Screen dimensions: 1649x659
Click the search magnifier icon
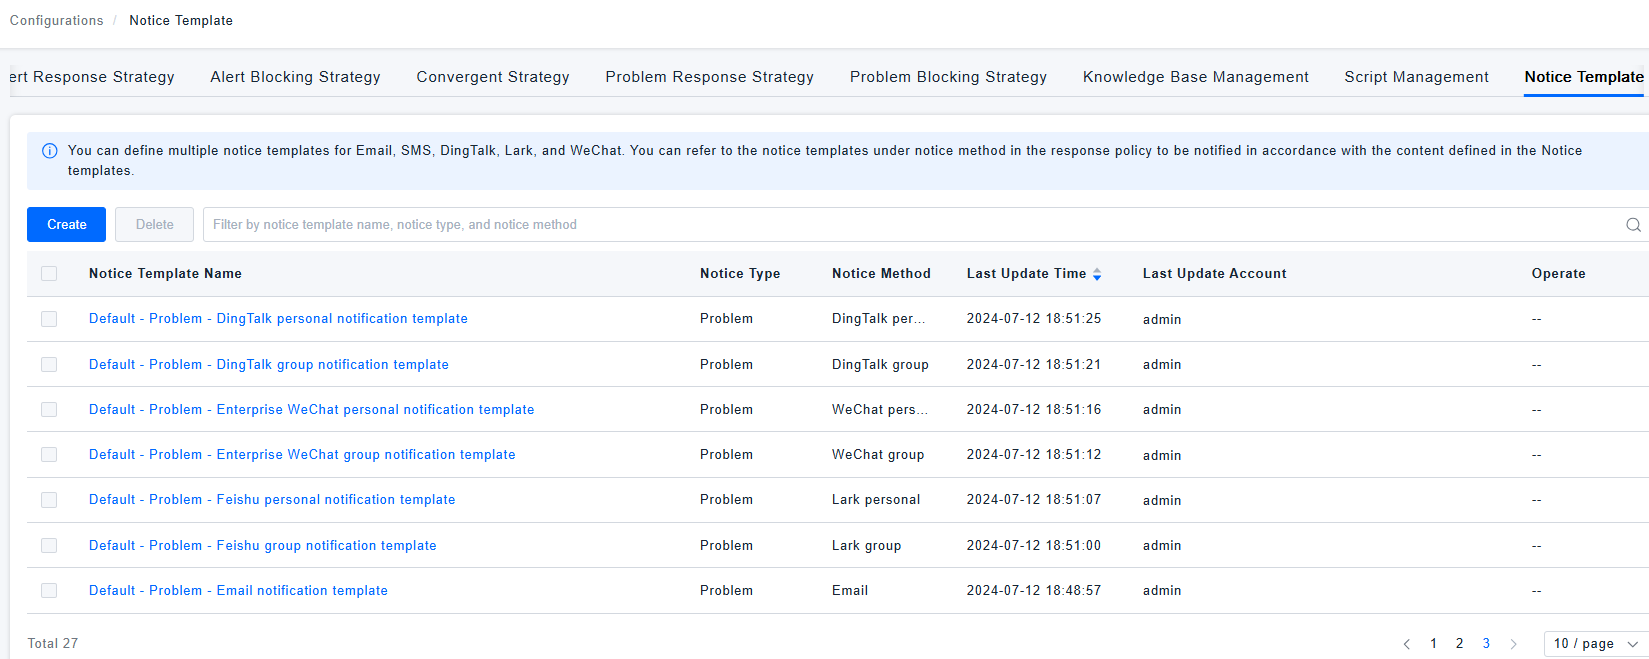(x=1633, y=225)
